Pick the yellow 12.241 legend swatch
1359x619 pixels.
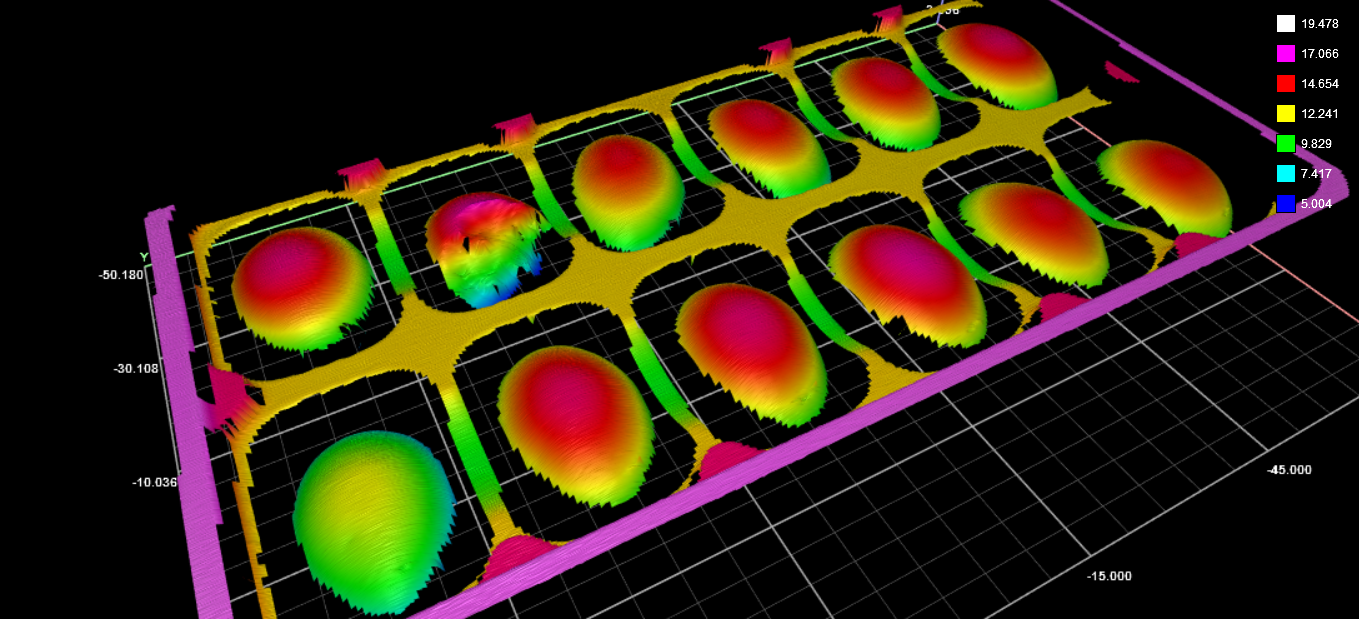tap(1286, 114)
